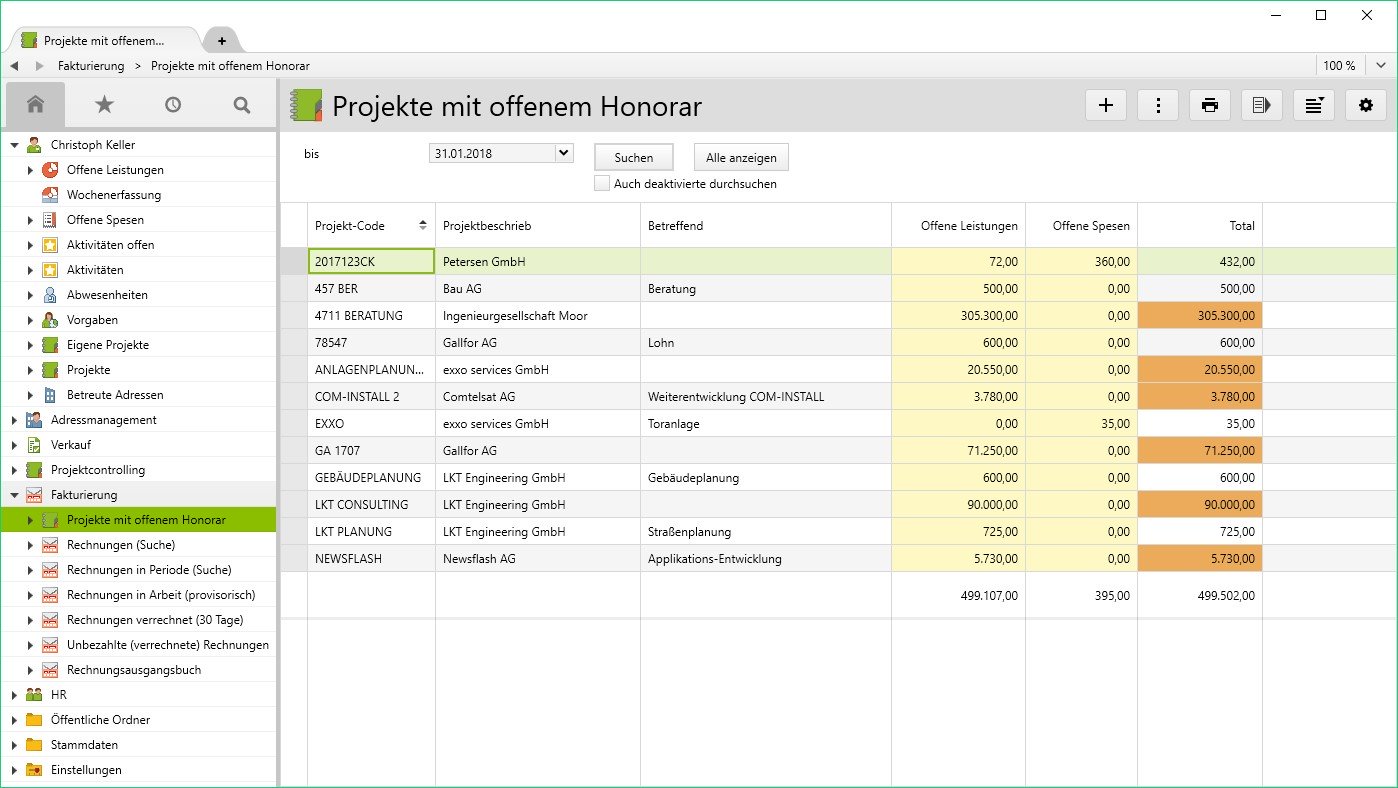Open a new tab with plus tab
1398x788 pixels.
tap(221, 41)
